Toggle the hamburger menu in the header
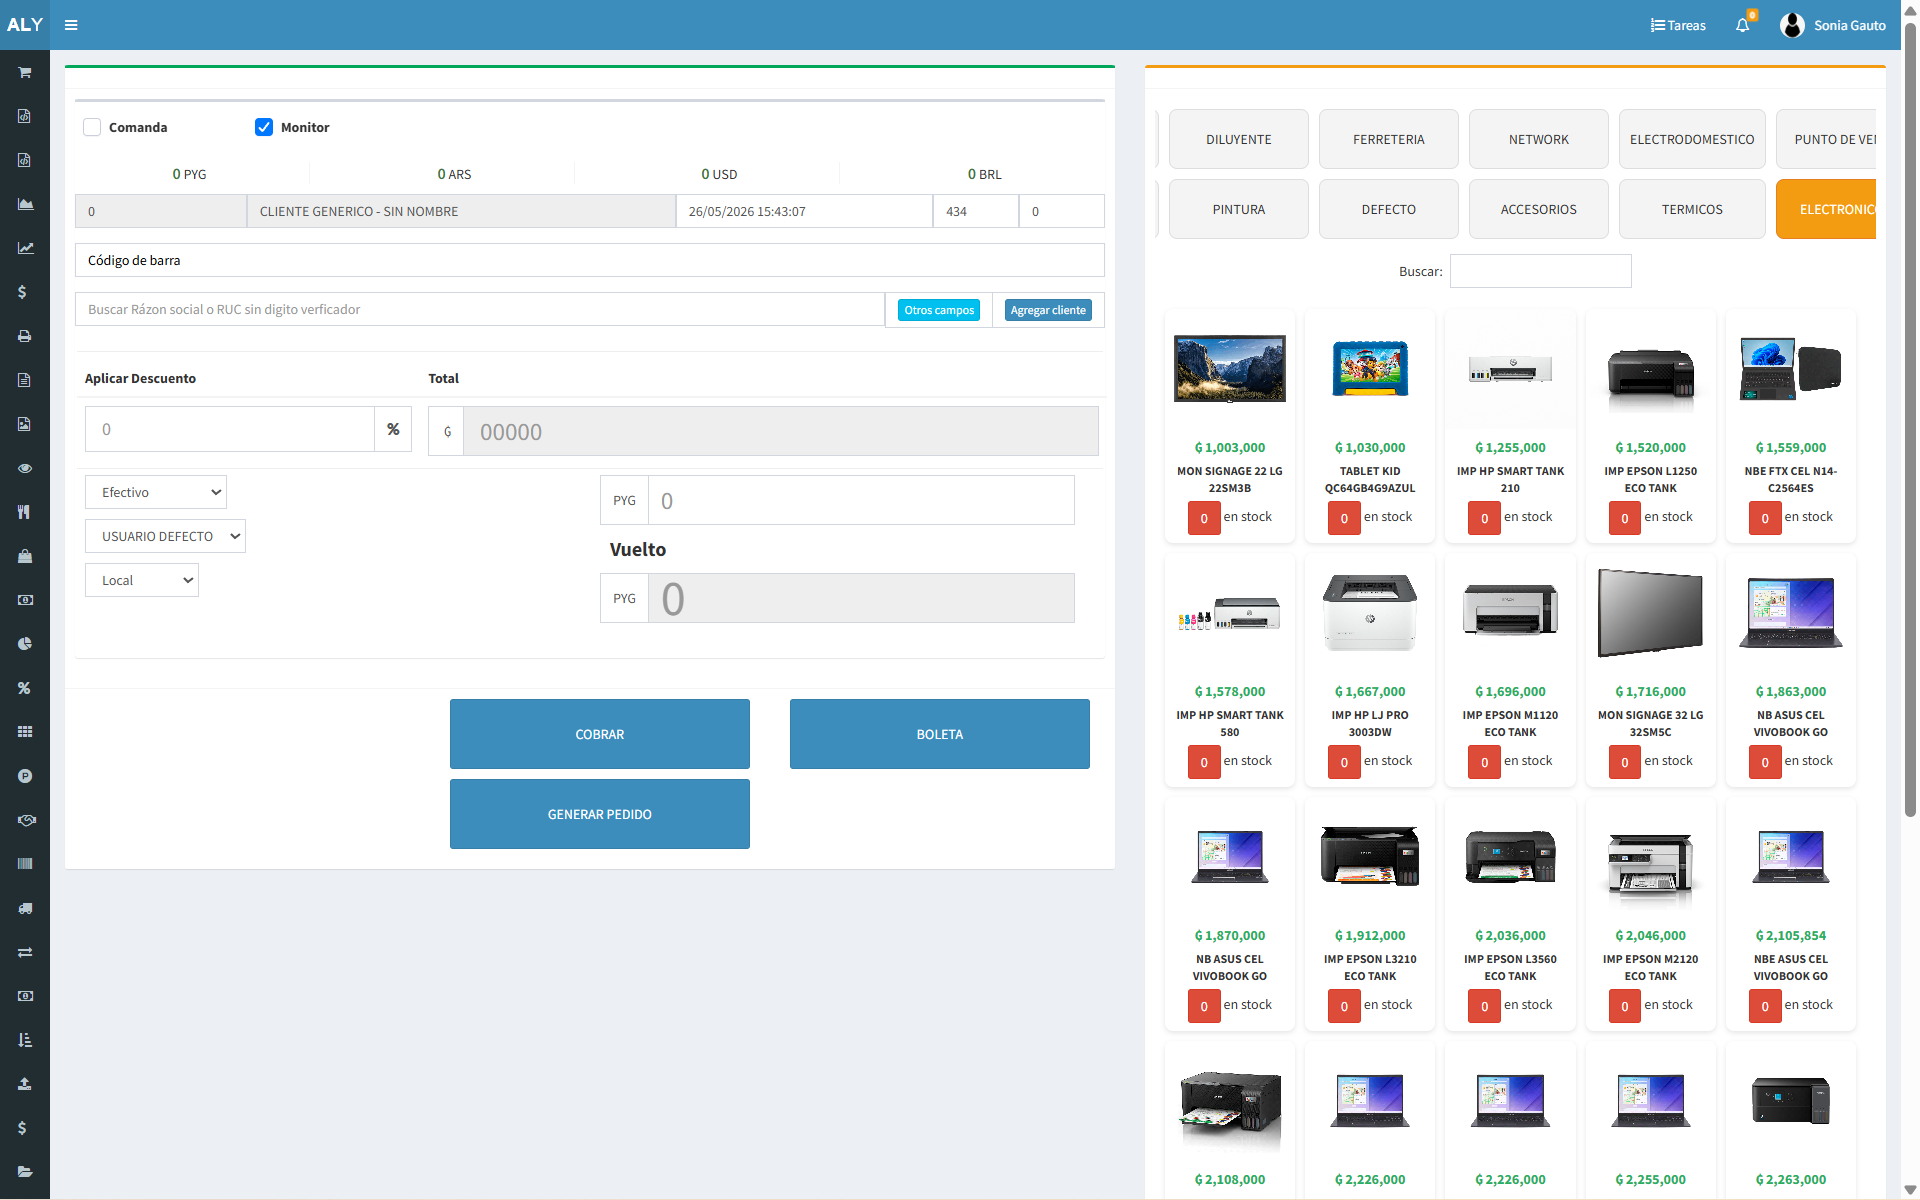 pyautogui.click(x=71, y=25)
